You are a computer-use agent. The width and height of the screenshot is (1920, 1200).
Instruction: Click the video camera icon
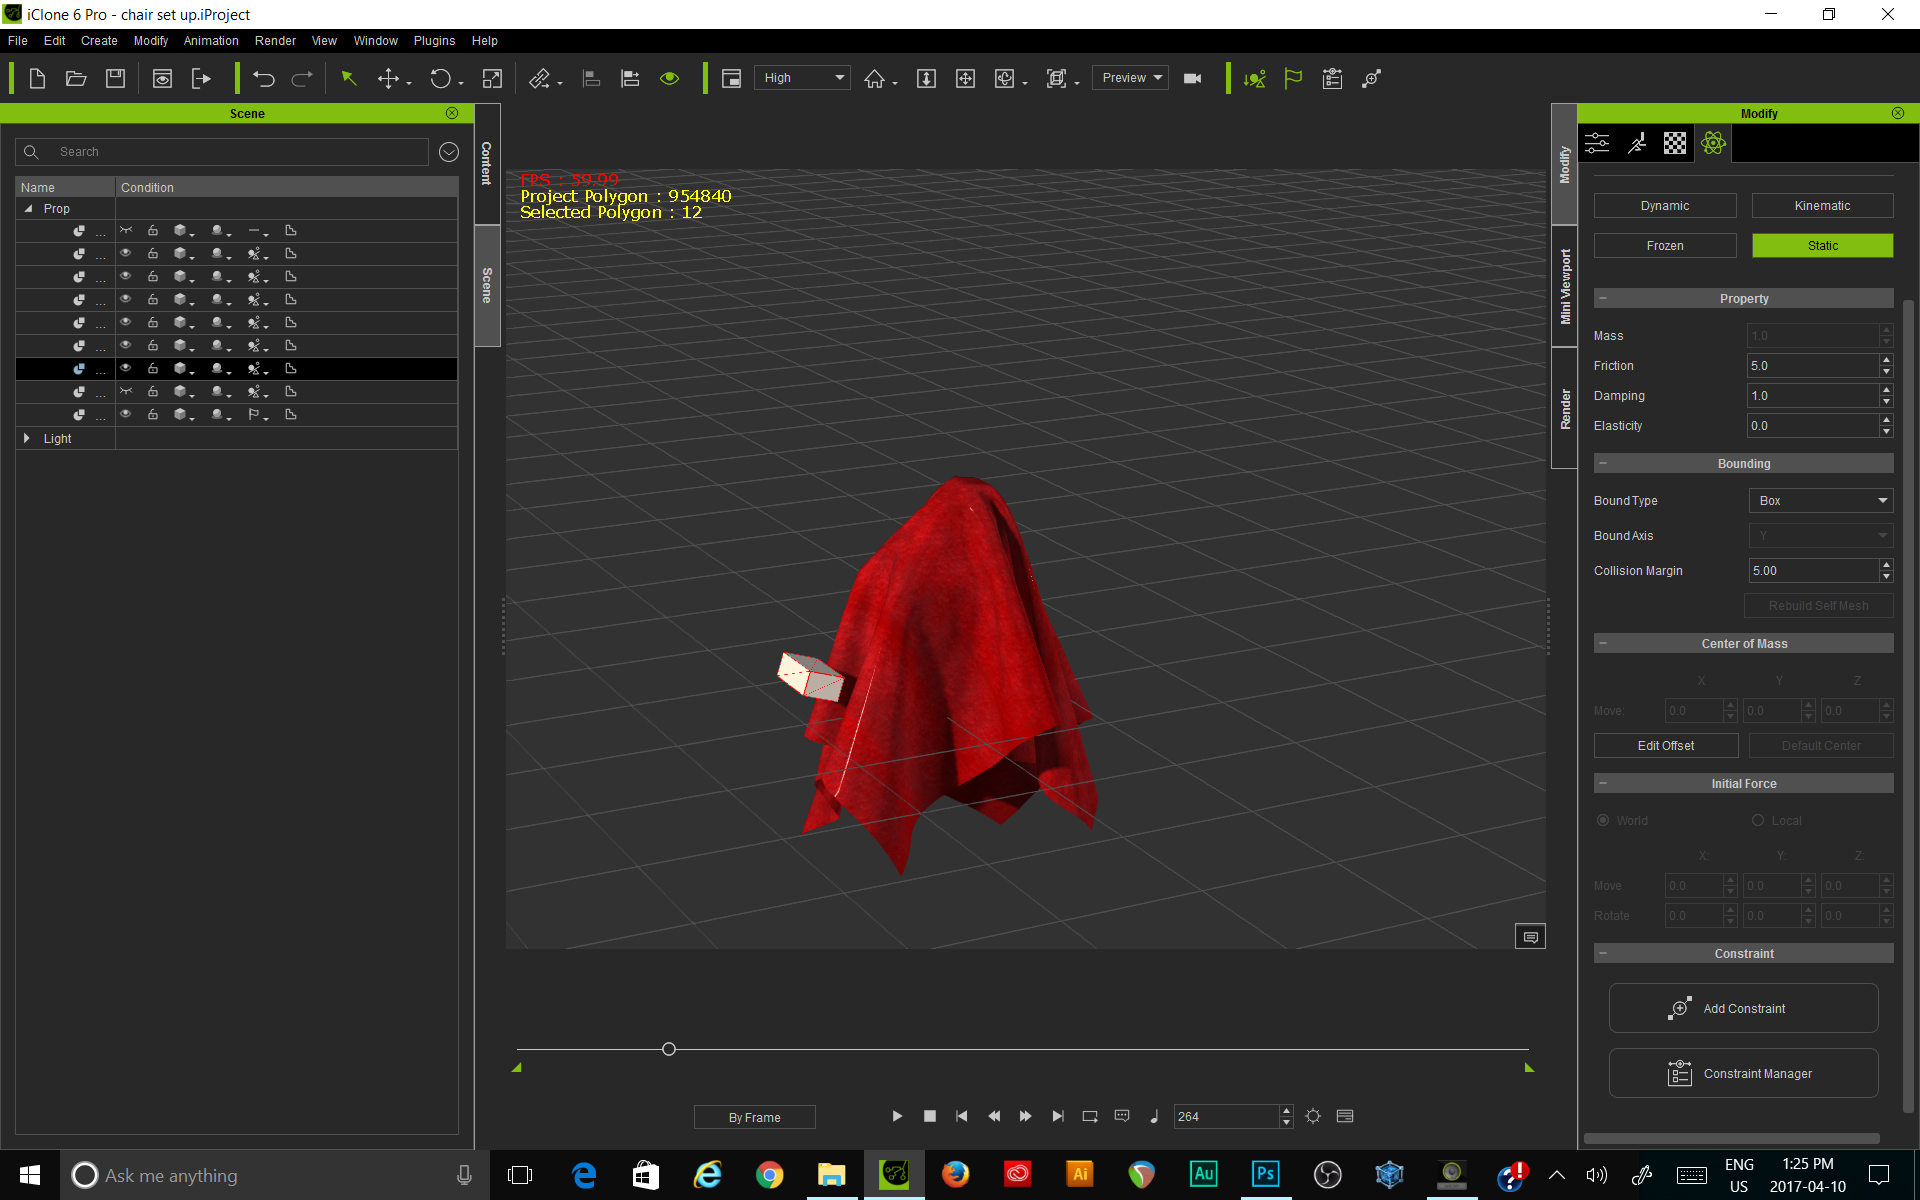(x=1192, y=78)
